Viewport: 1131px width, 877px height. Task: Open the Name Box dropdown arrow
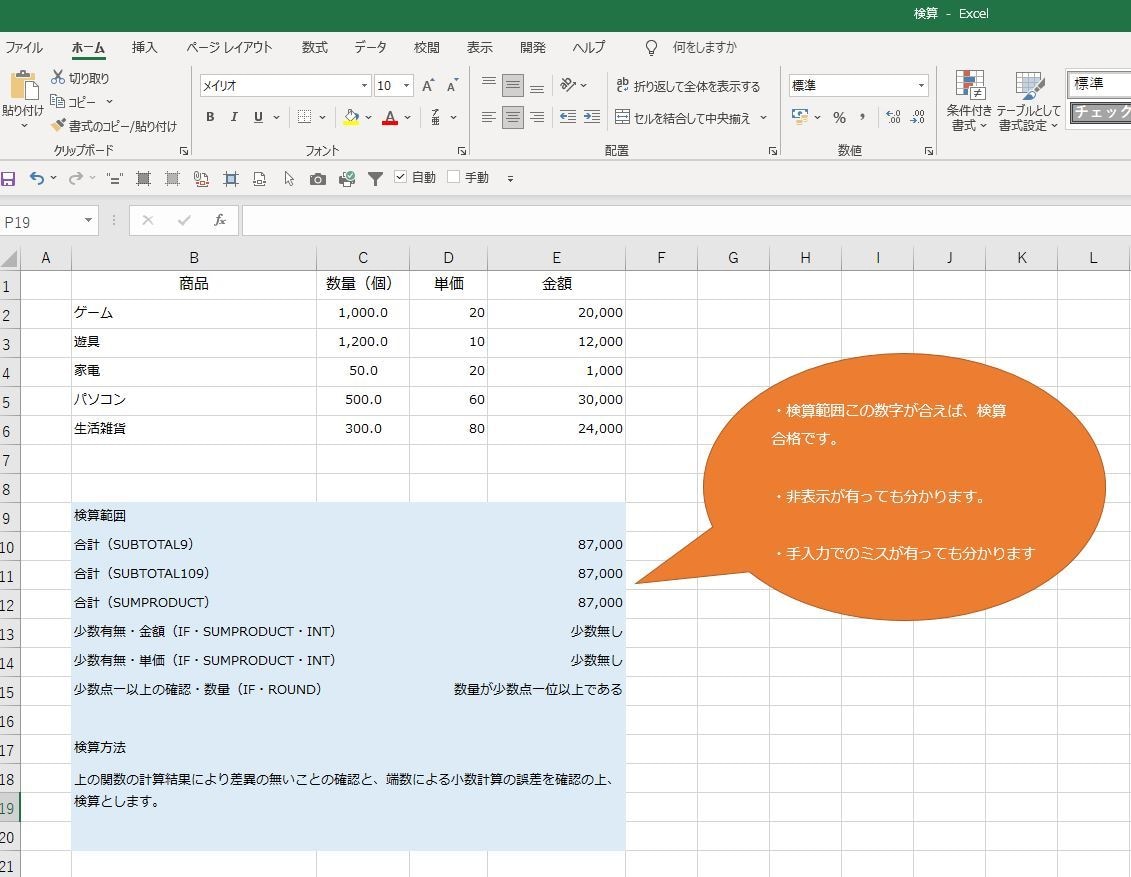(x=88, y=220)
